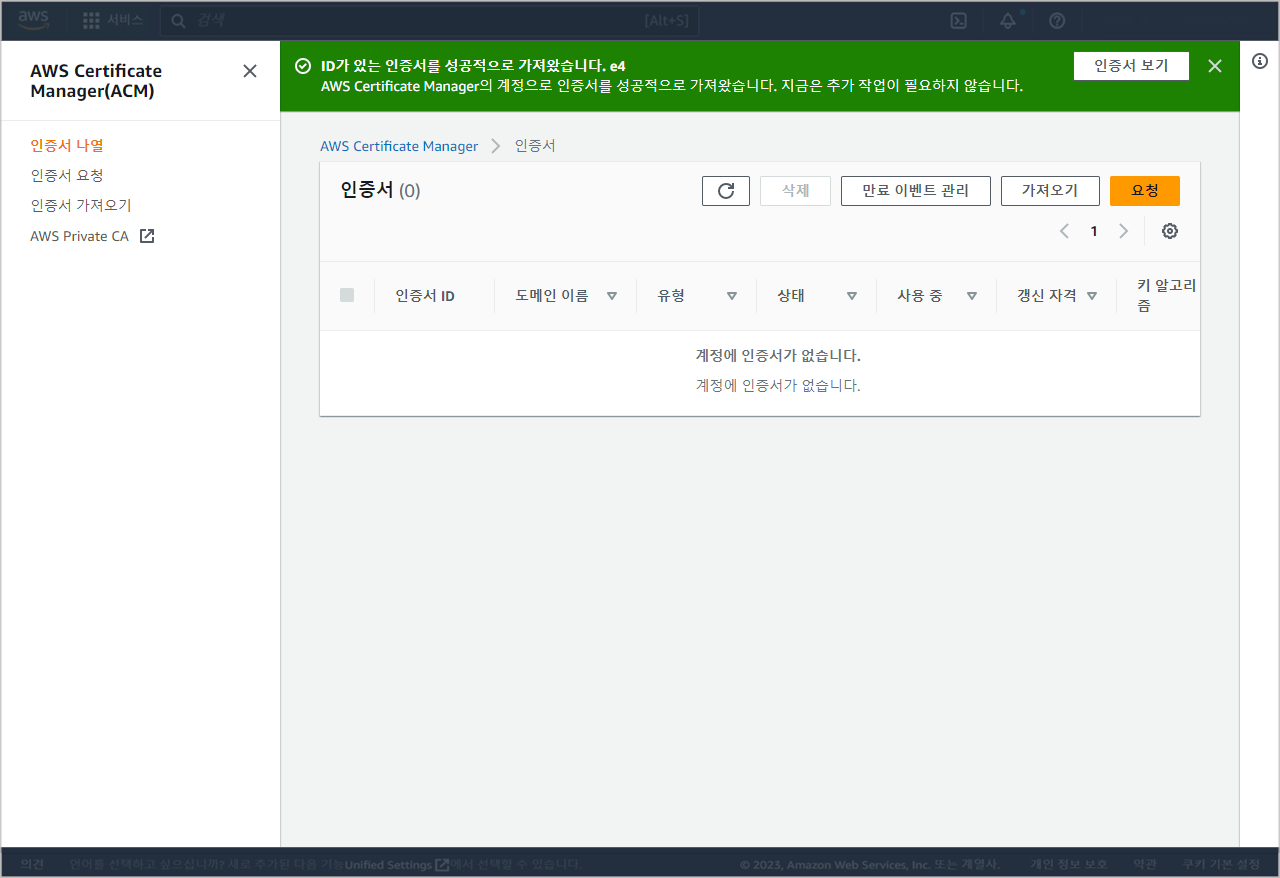The width and height of the screenshot is (1280, 878).
Task: Click the 인증서 보기 button in banner
Action: [x=1131, y=66]
